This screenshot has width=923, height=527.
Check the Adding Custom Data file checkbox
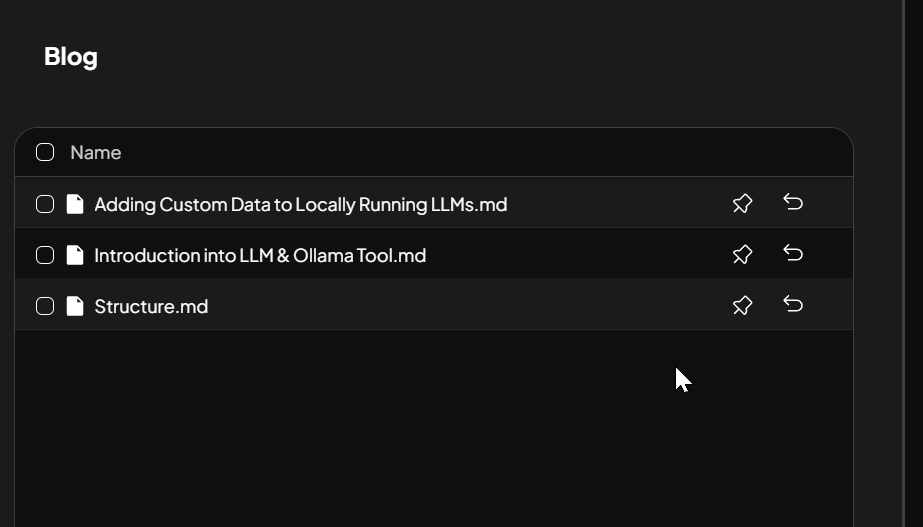[45, 204]
